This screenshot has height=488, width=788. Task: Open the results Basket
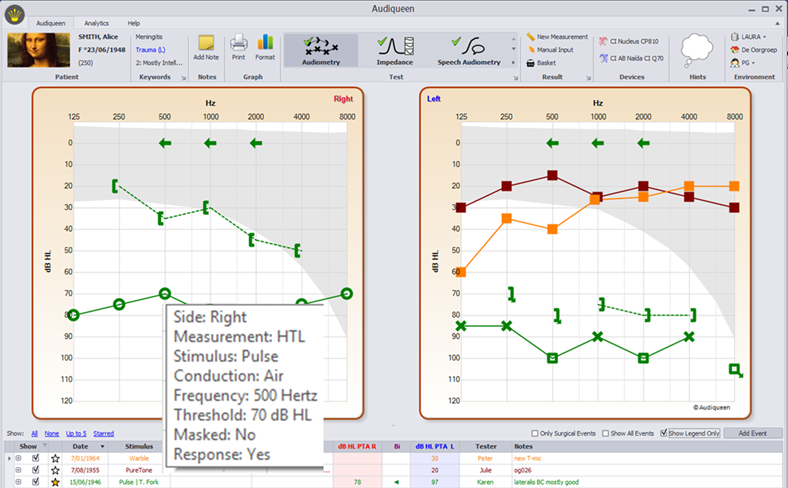click(541, 63)
